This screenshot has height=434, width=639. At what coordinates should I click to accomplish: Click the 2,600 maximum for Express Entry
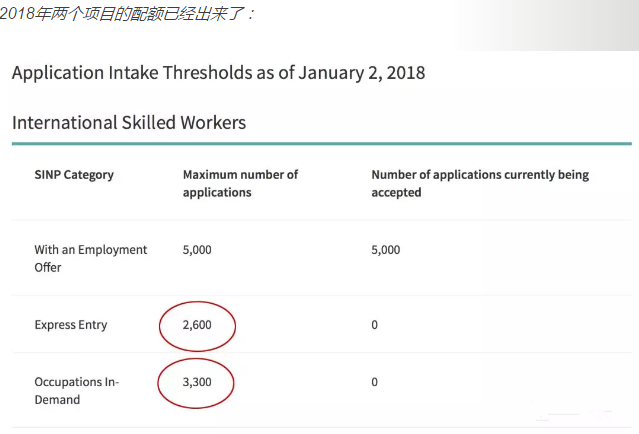click(197, 325)
